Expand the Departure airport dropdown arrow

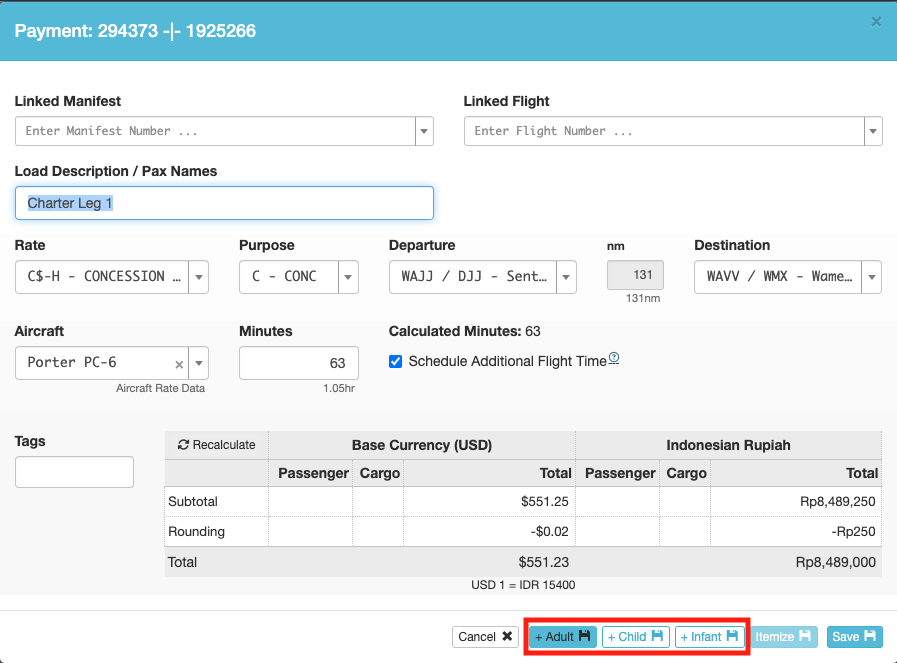pos(566,277)
